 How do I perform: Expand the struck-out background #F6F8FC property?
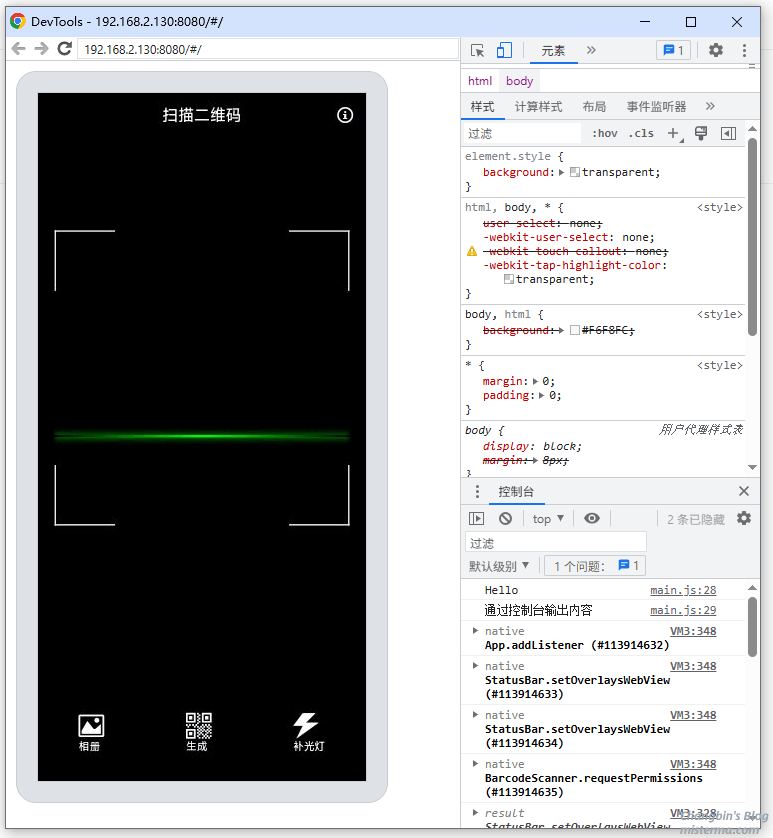[x=561, y=330]
